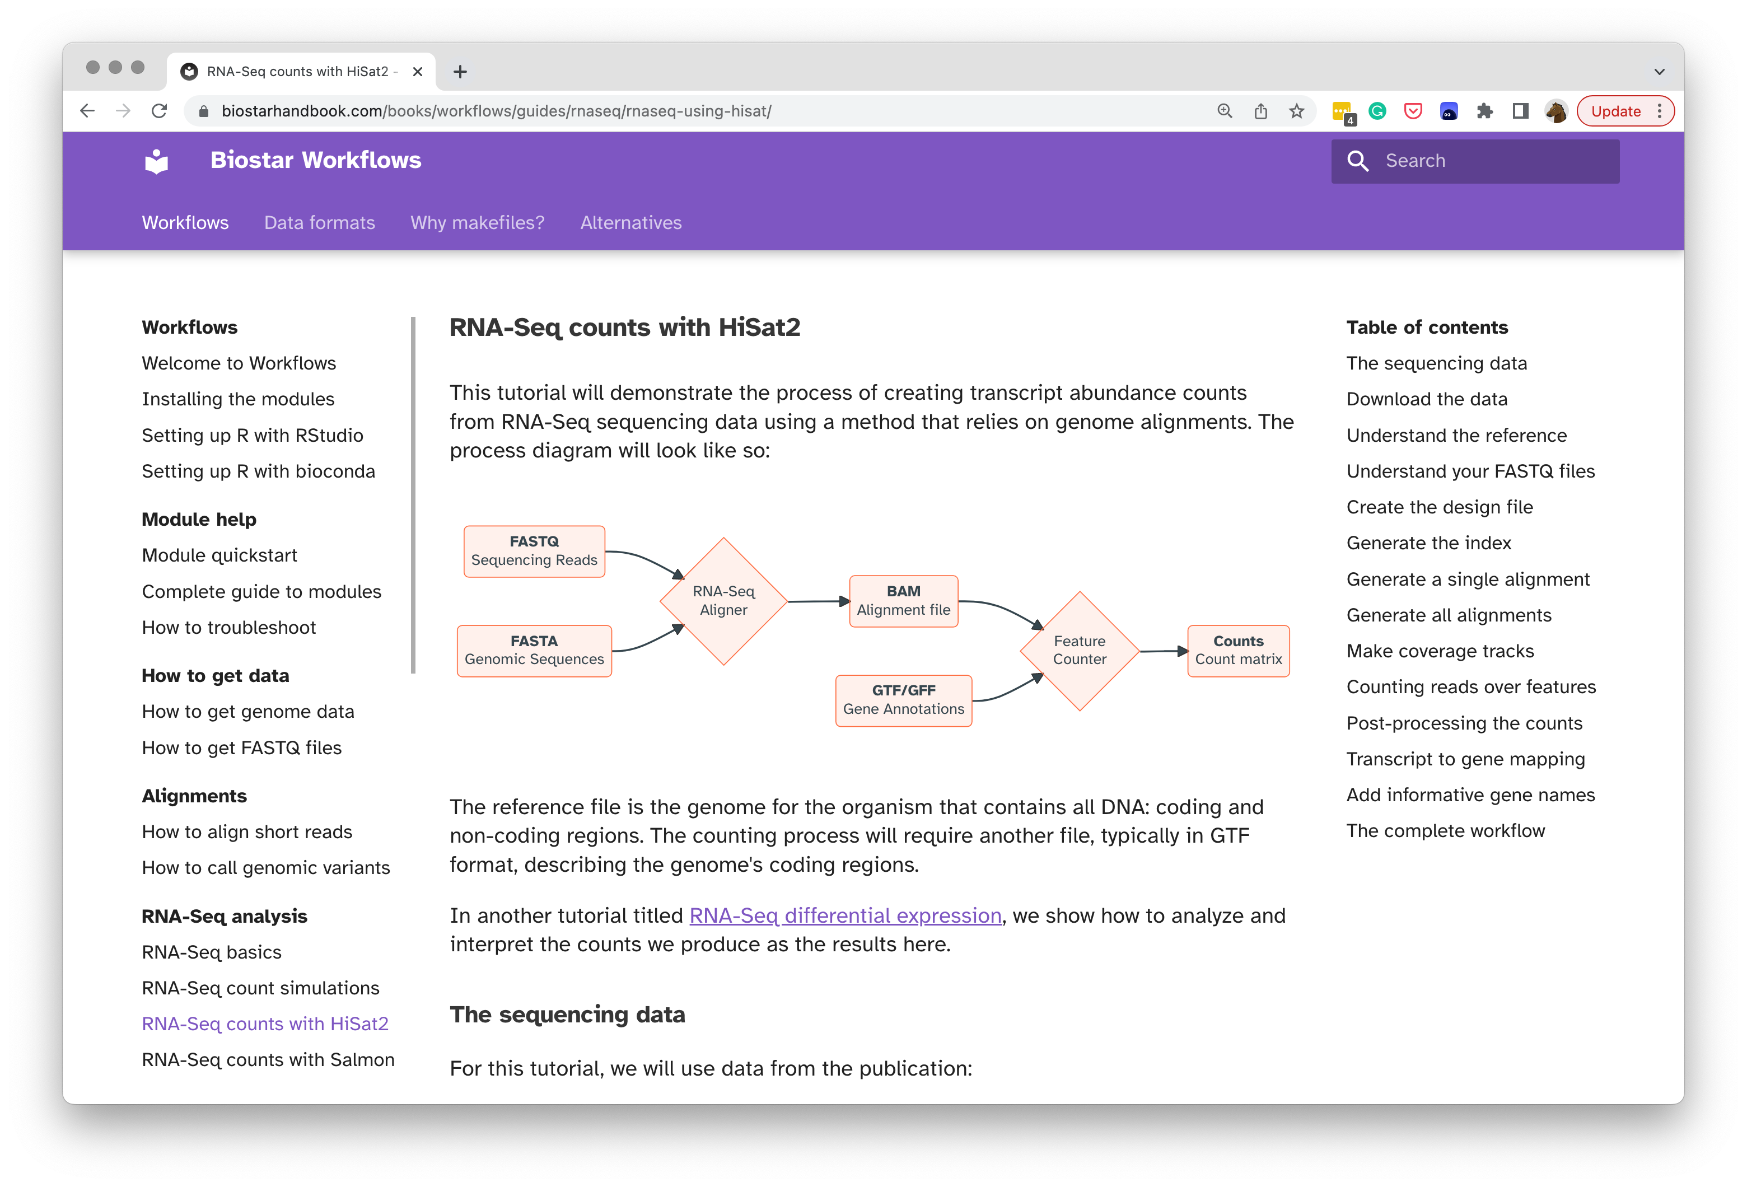The width and height of the screenshot is (1747, 1187).
Task: Click the Search input field
Action: 1490,161
